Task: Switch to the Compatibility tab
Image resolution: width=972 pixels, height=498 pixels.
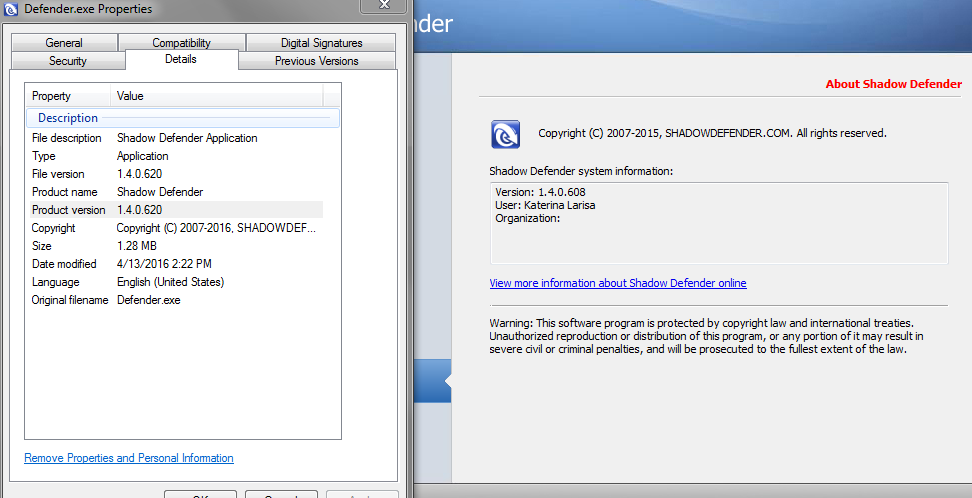Action: click(182, 43)
